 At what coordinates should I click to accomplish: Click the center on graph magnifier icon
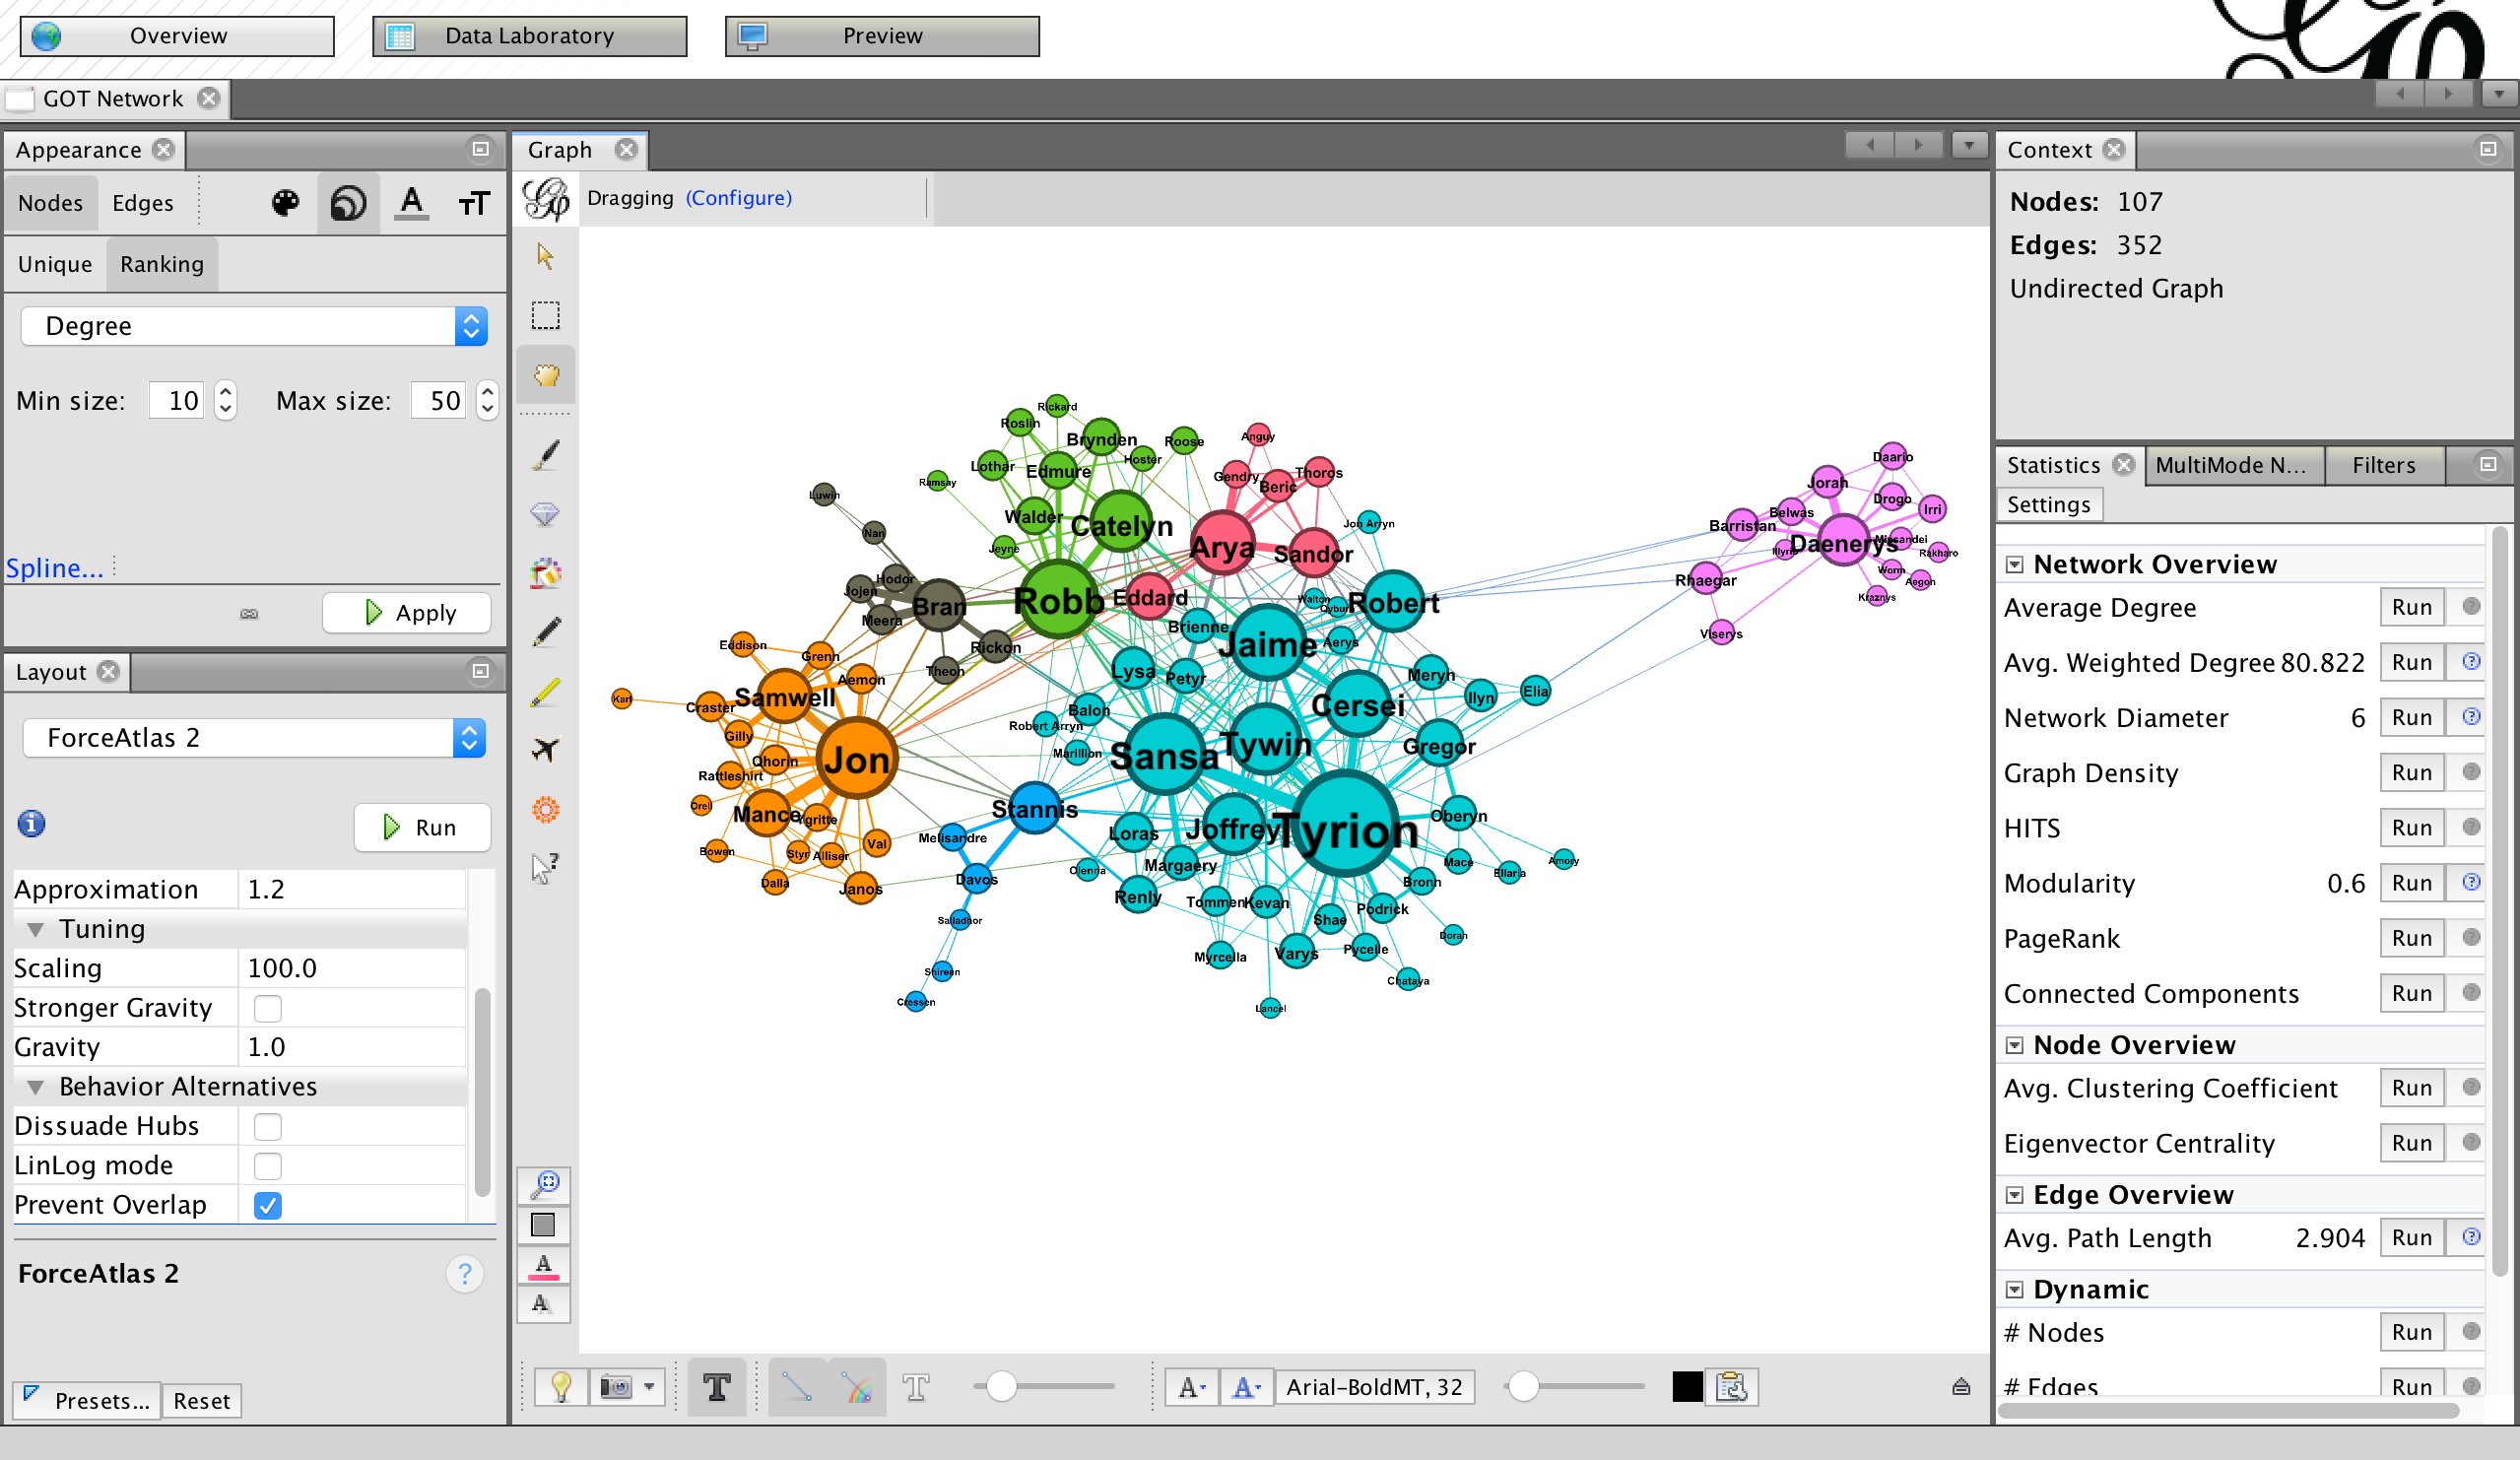pyautogui.click(x=545, y=1186)
